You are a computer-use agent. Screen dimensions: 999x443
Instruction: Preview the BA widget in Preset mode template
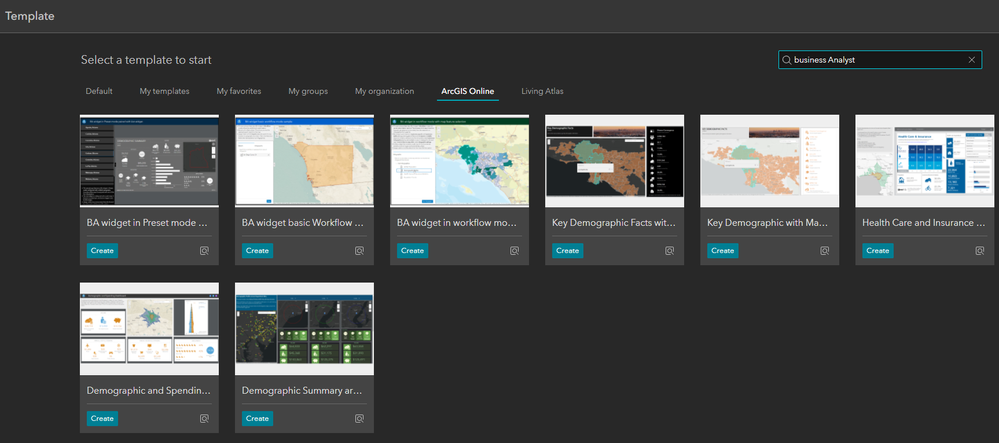tap(204, 251)
